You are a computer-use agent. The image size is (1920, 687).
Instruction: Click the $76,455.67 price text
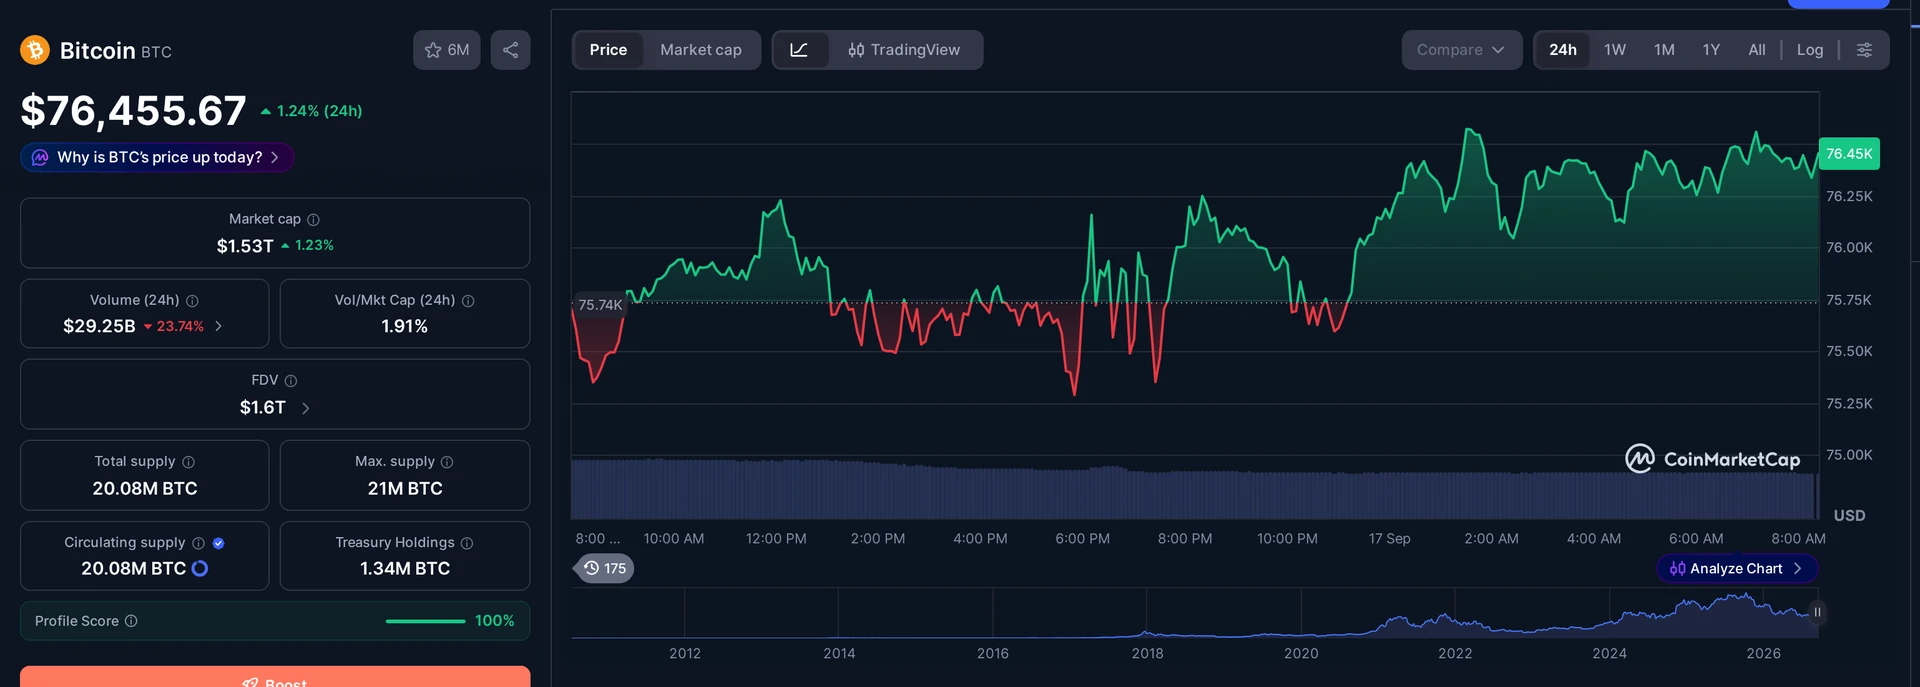pos(133,110)
